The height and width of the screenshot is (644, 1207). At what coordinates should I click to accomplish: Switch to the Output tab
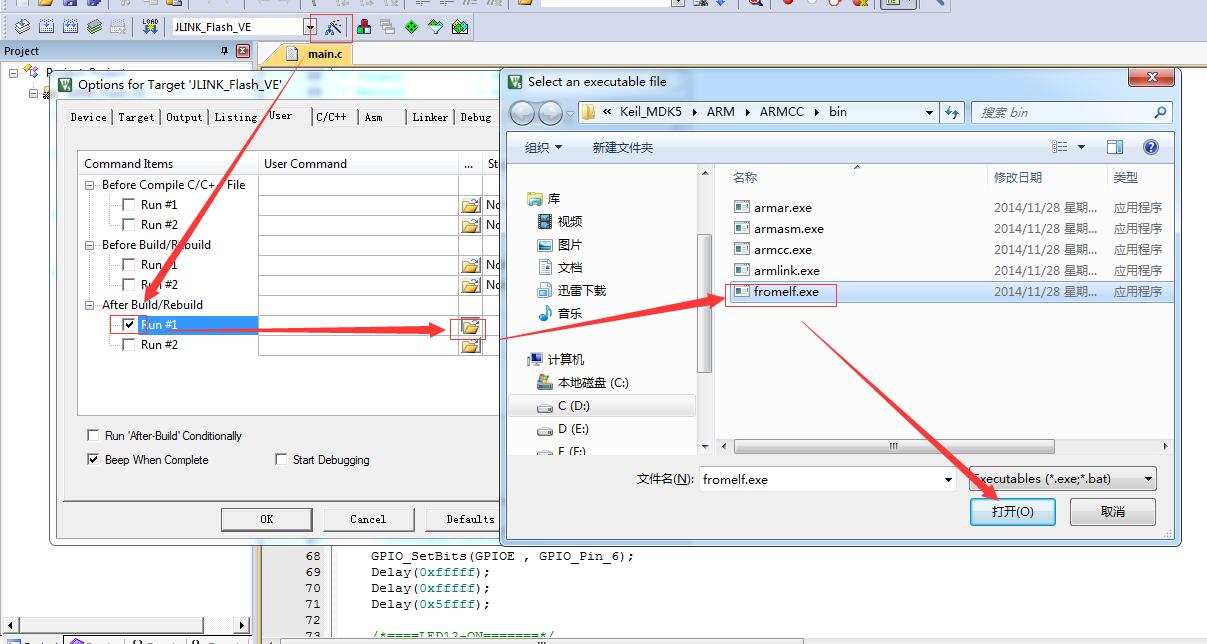[184, 118]
